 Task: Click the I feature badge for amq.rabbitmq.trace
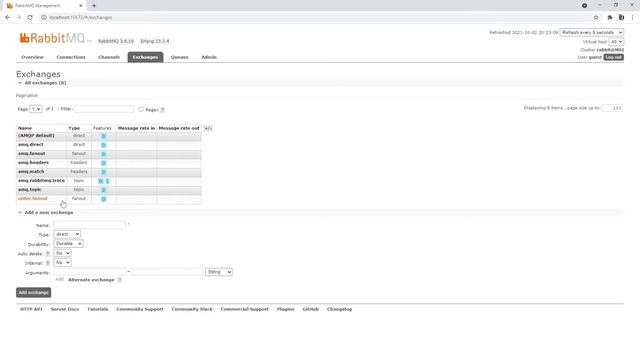(x=108, y=181)
